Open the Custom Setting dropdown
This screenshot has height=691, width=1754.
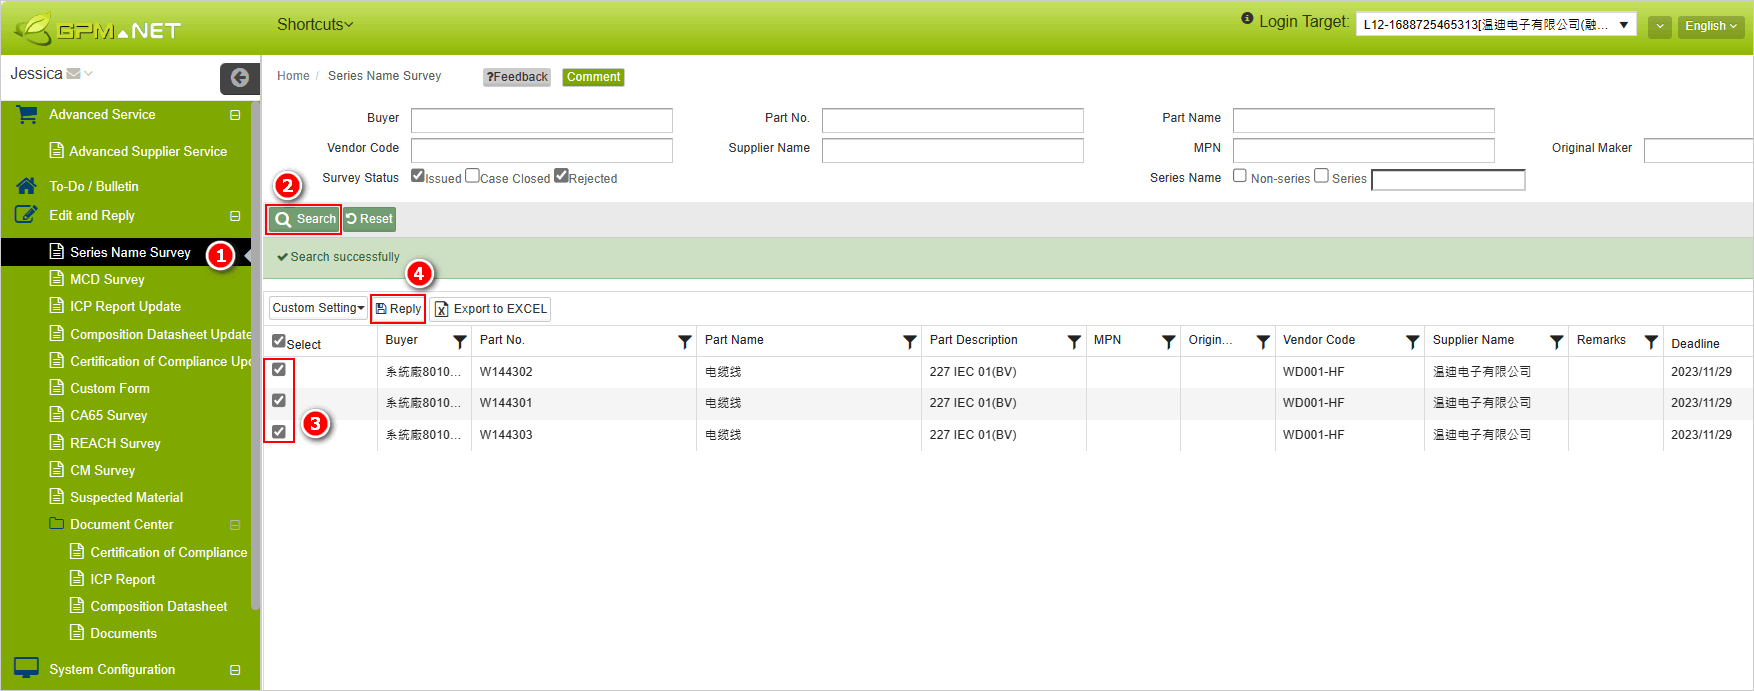(x=318, y=308)
